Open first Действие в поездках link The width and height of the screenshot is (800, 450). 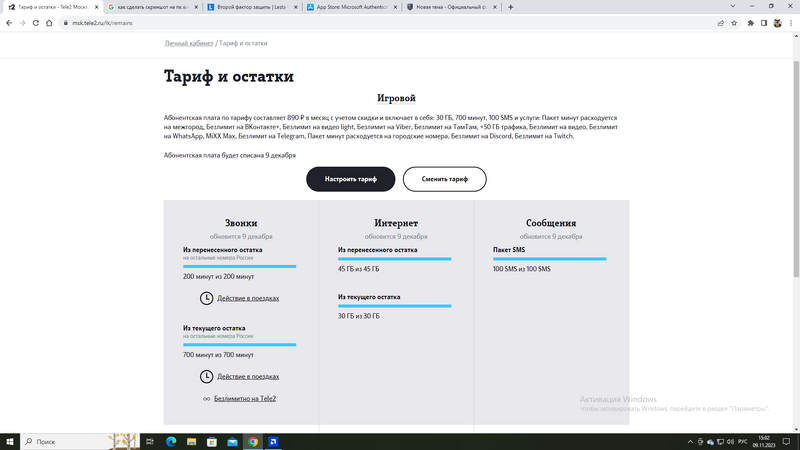point(248,298)
